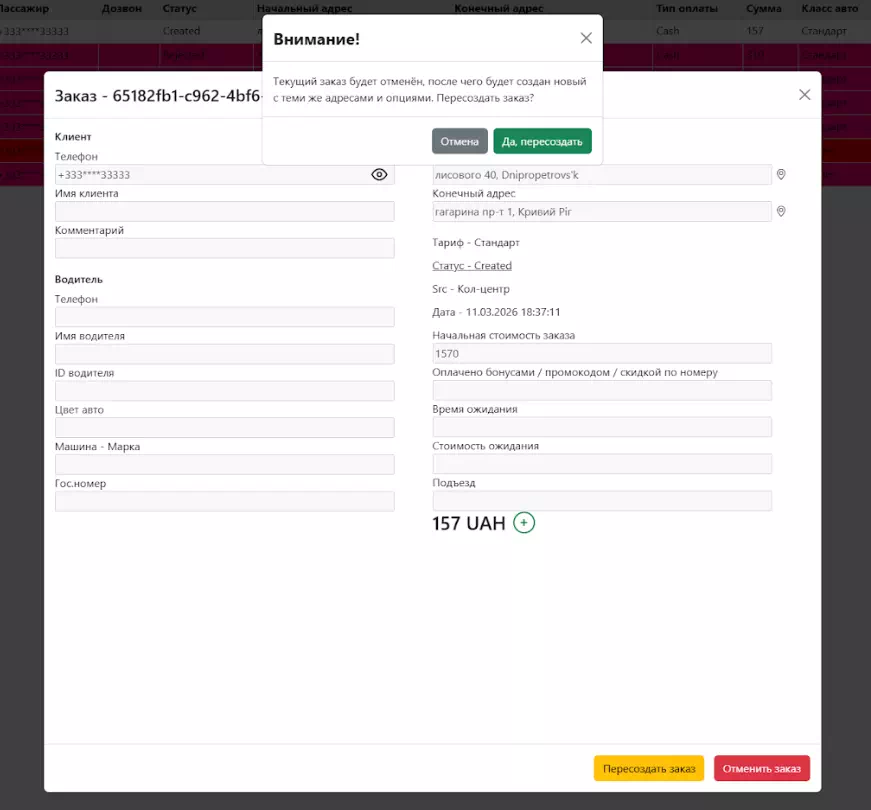Image resolution: width=871 pixels, height=810 pixels.
Task: Focus the driver's Телефон field
Action: [x=224, y=317]
